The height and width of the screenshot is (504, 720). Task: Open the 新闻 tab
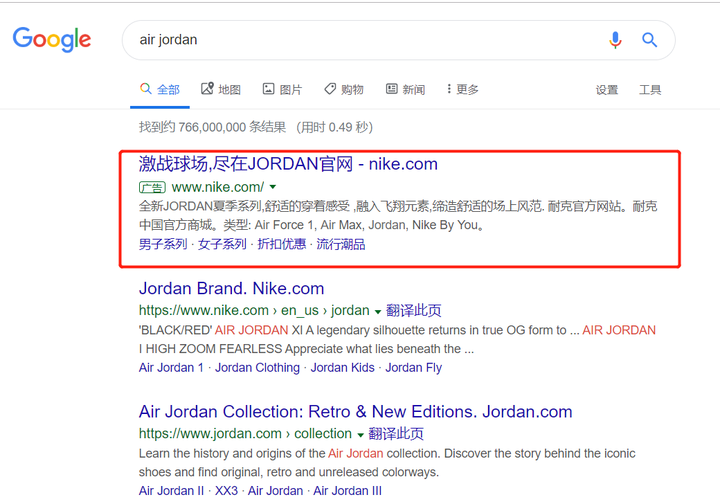click(405, 89)
